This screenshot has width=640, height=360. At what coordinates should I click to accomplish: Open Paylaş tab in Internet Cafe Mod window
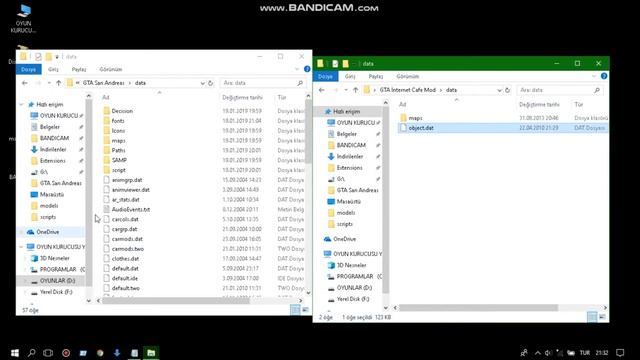pos(376,76)
